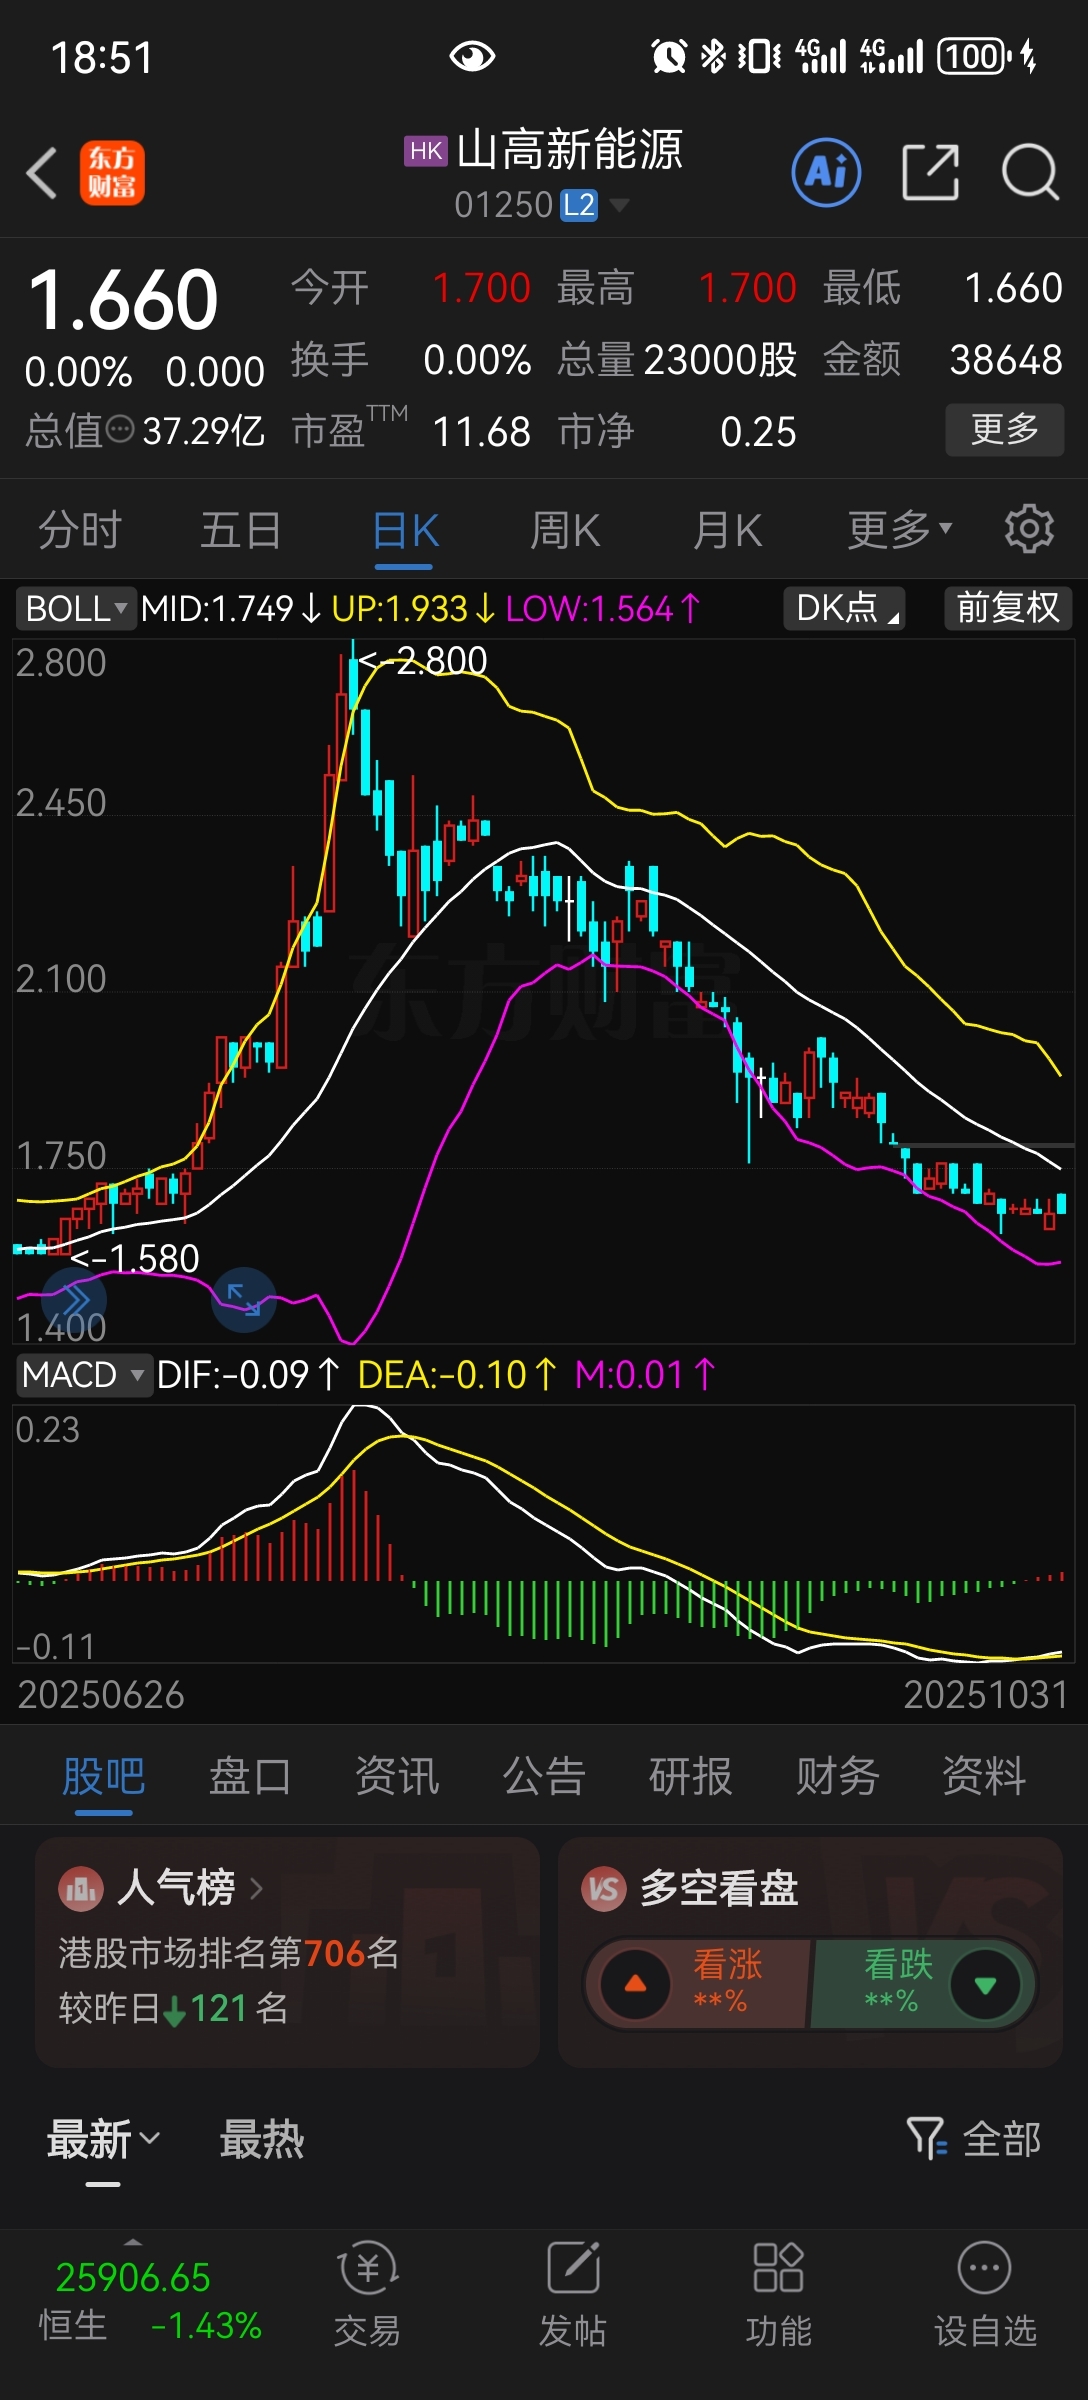
Task: Open the 最新 sort dropdown
Action: click(x=103, y=2139)
